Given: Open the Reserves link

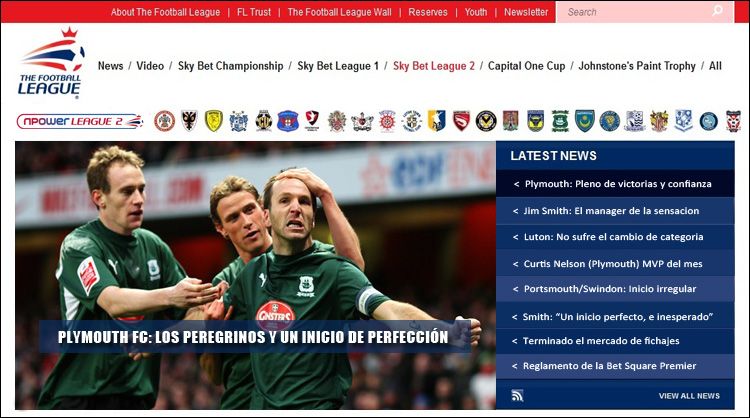Looking at the screenshot, I should [x=428, y=12].
